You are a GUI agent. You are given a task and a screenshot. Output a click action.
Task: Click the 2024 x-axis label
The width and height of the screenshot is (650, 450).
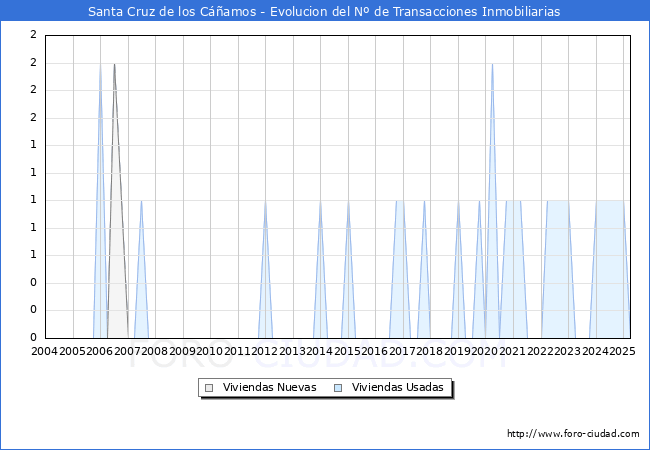tap(595, 351)
